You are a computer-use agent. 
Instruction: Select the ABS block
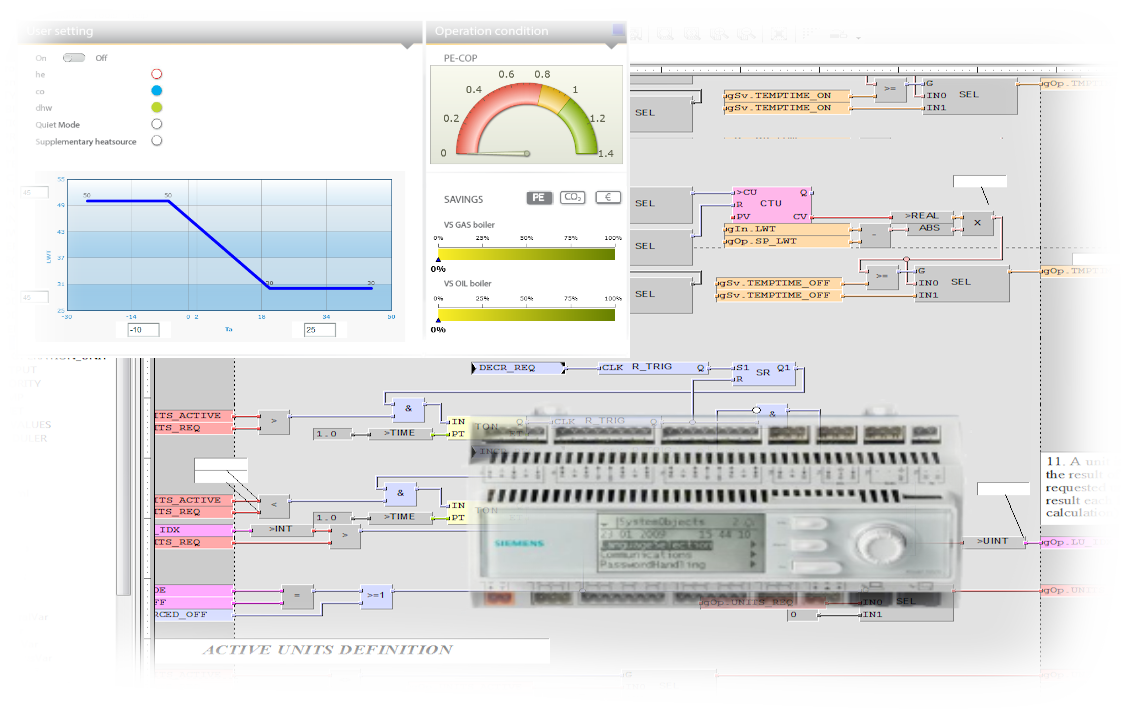[929, 228]
